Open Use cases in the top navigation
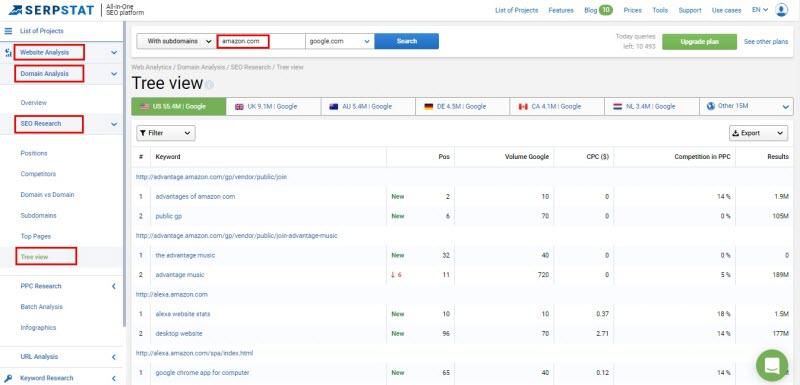Screen dimensions: 800x385 point(727,10)
